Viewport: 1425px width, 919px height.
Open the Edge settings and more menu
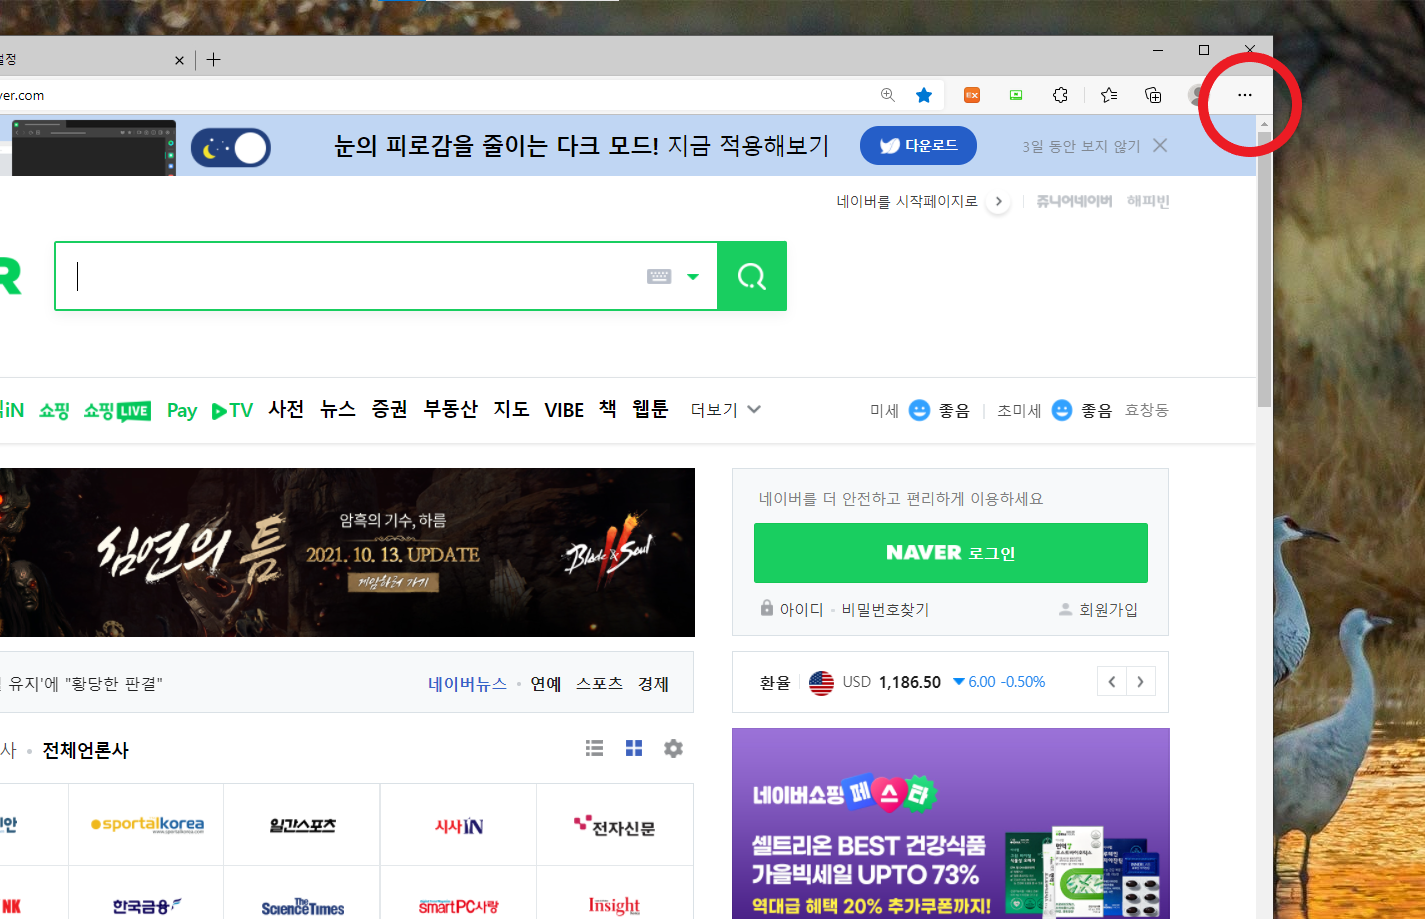(x=1244, y=95)
